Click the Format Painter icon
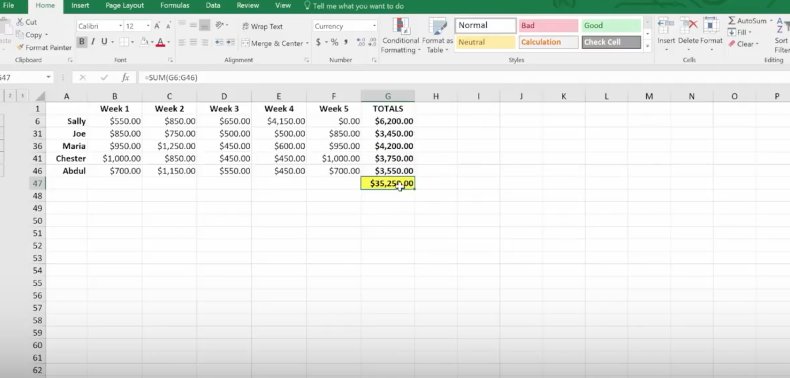790x378 pixels. [x=20, y=47]
